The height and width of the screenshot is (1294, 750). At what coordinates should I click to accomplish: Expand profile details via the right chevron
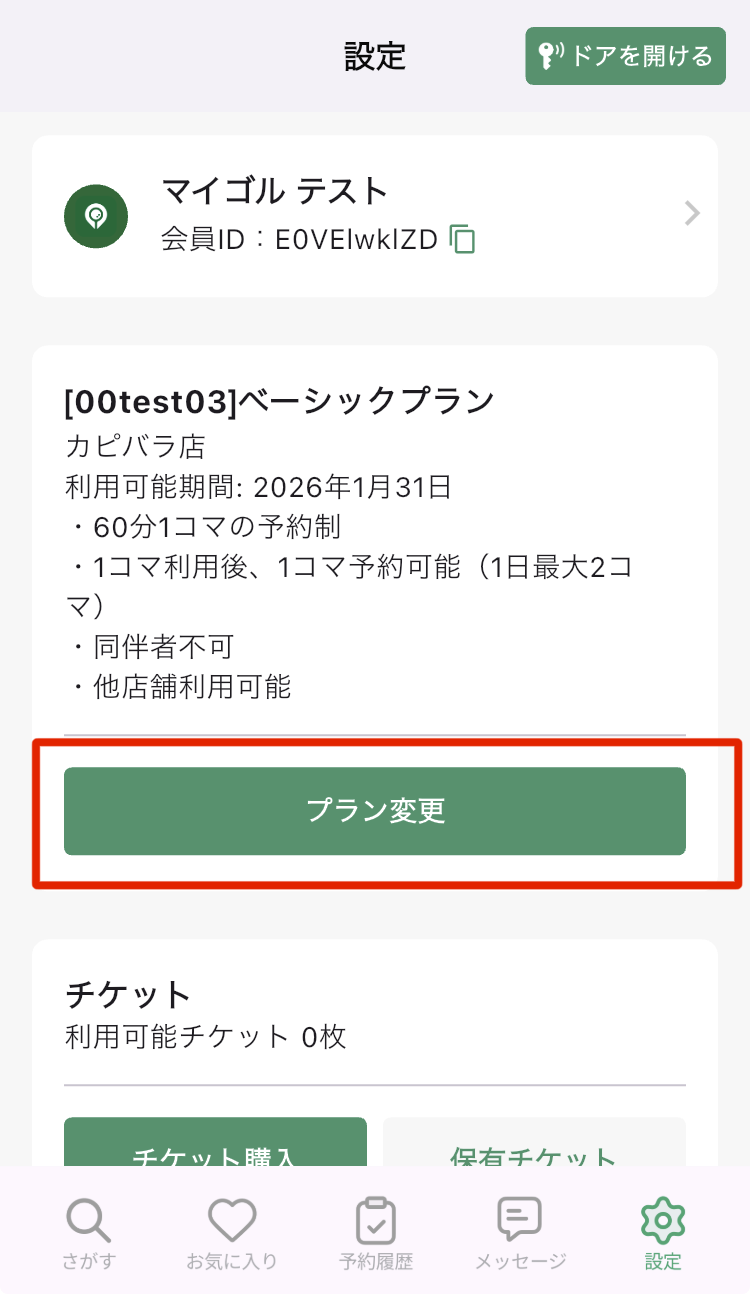point(692,214)
